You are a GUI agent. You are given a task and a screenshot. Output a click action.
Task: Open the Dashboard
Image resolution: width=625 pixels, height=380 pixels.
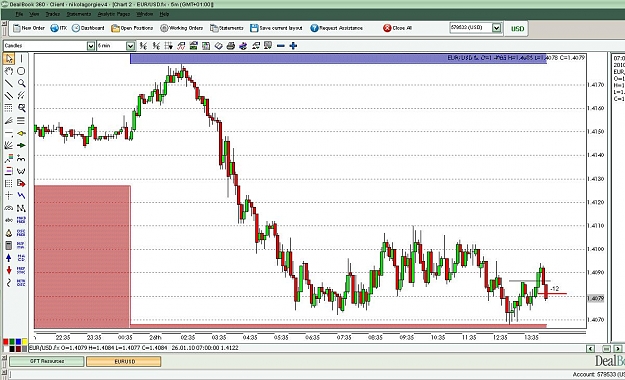[x=88, y=28]
